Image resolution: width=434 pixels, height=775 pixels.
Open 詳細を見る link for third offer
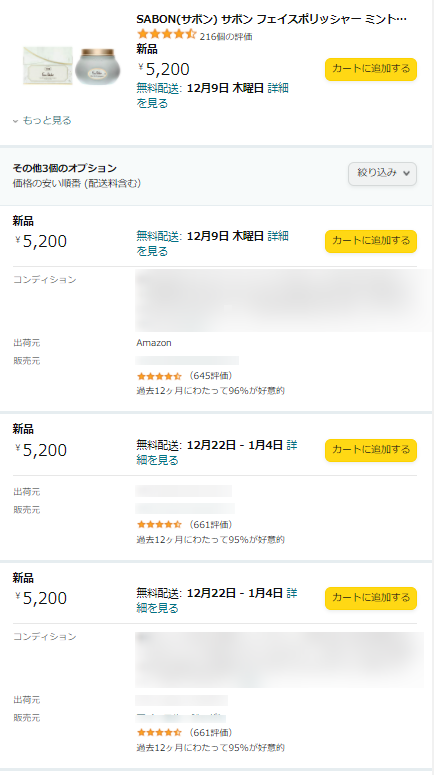click(x=217, y=601)
